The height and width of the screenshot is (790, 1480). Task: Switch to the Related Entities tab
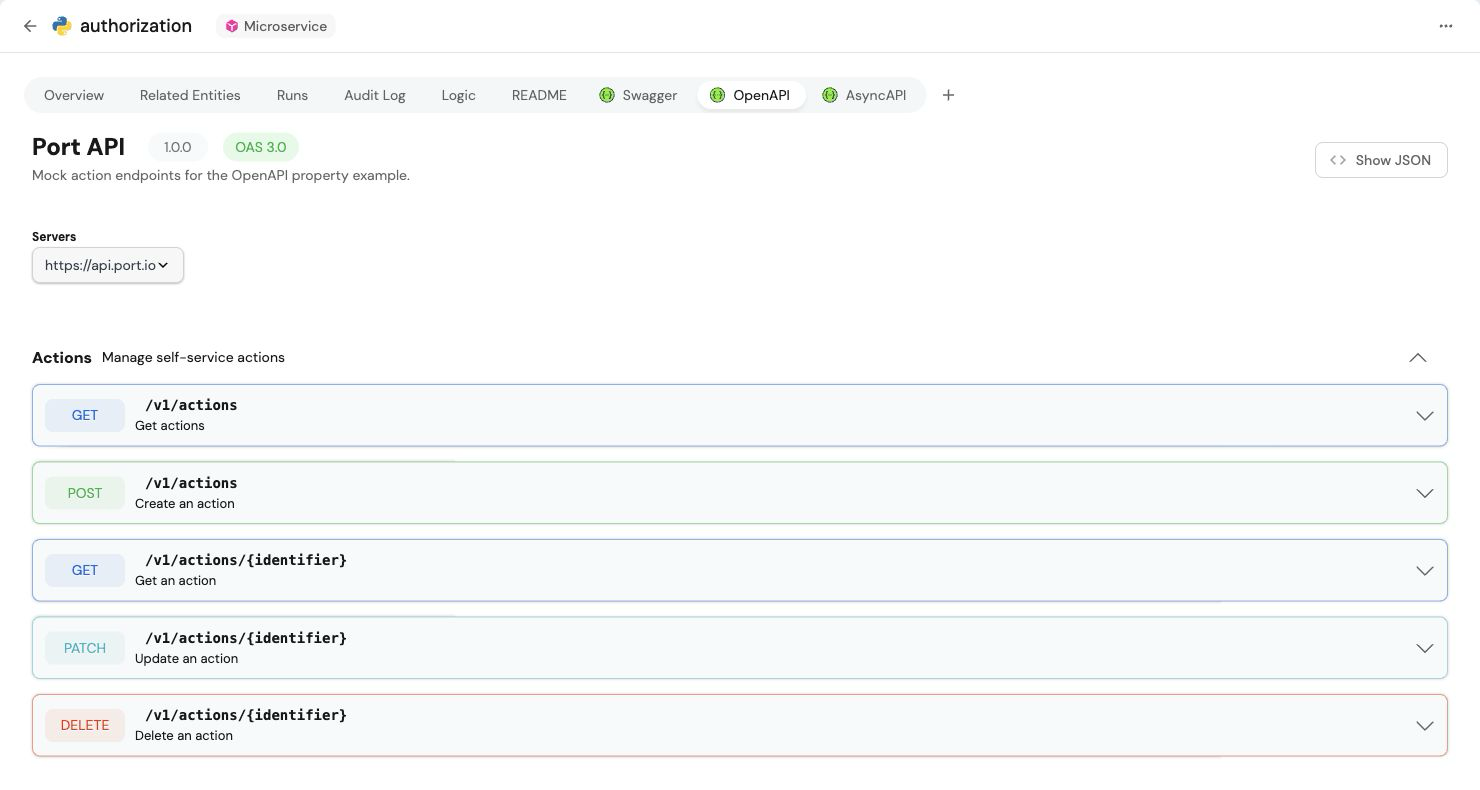pyautogui.click(x=190, y=95)
